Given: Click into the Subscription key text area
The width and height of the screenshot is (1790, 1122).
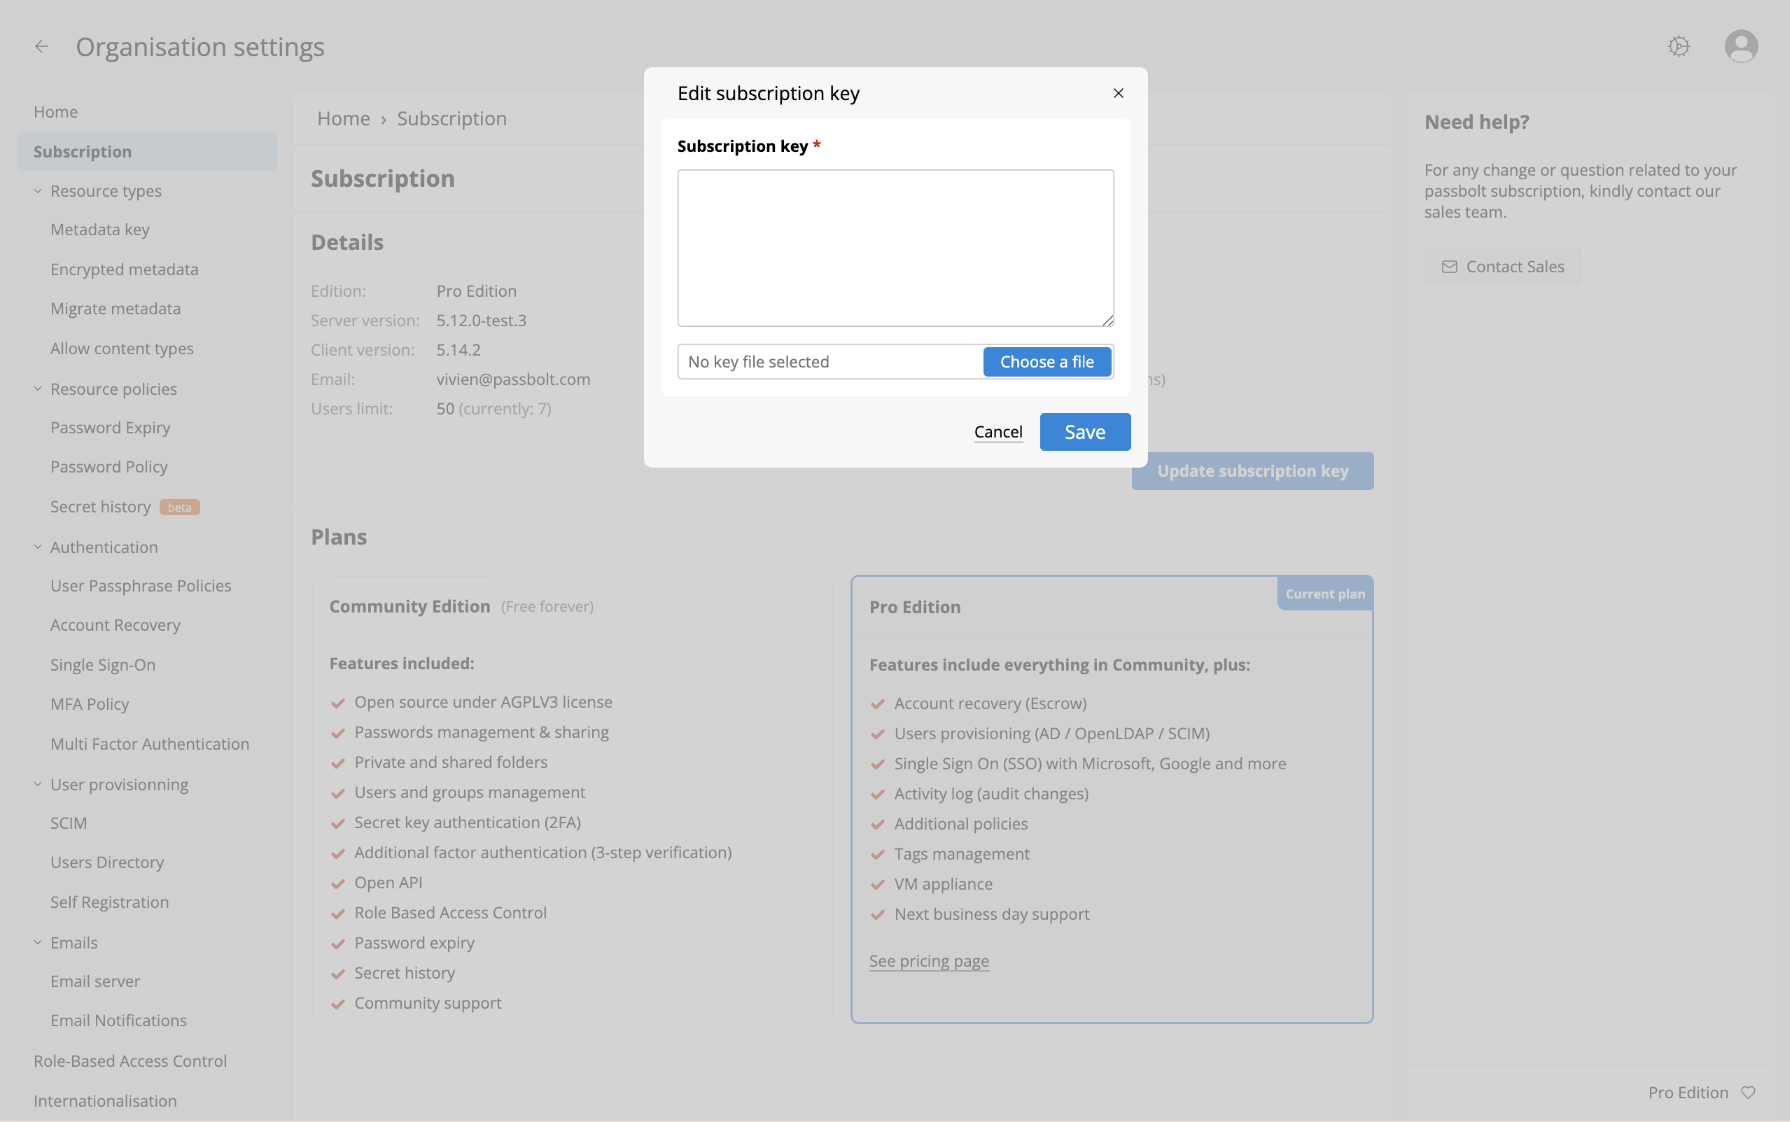Looking at the screenshot, I should [896, 248].
